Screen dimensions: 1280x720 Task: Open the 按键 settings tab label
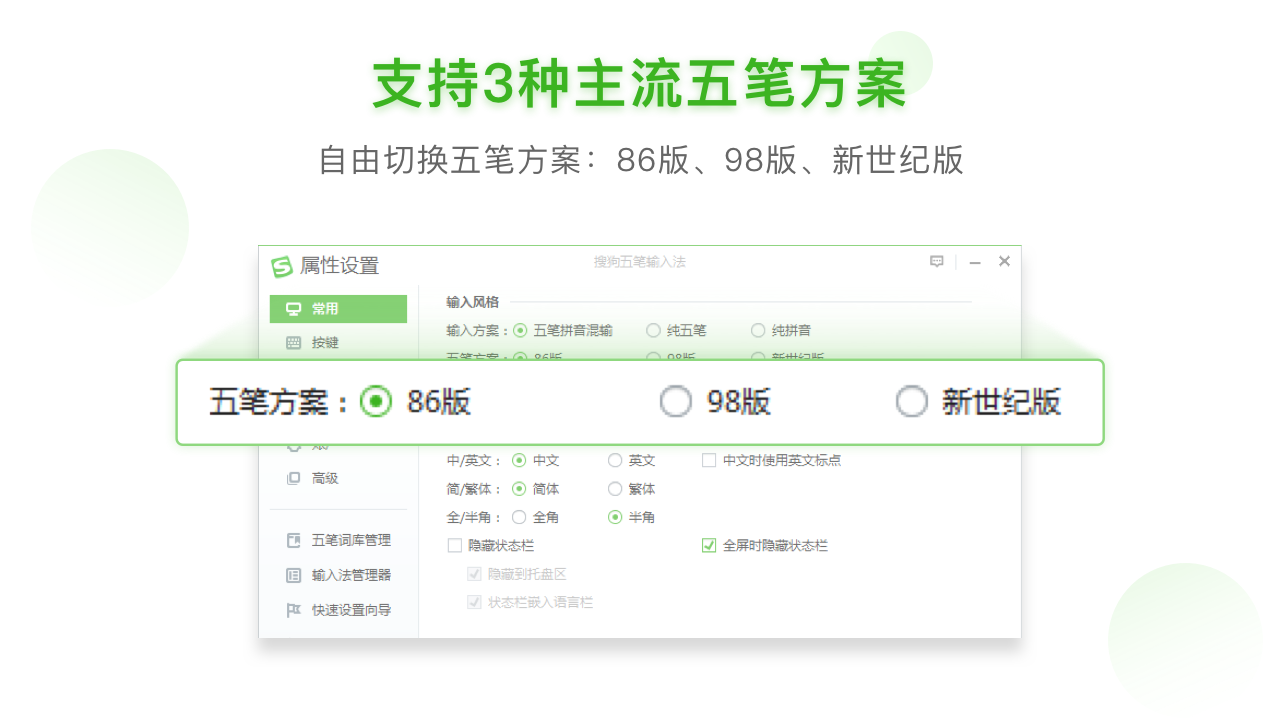pyautogui.click(x=325, y=343)
